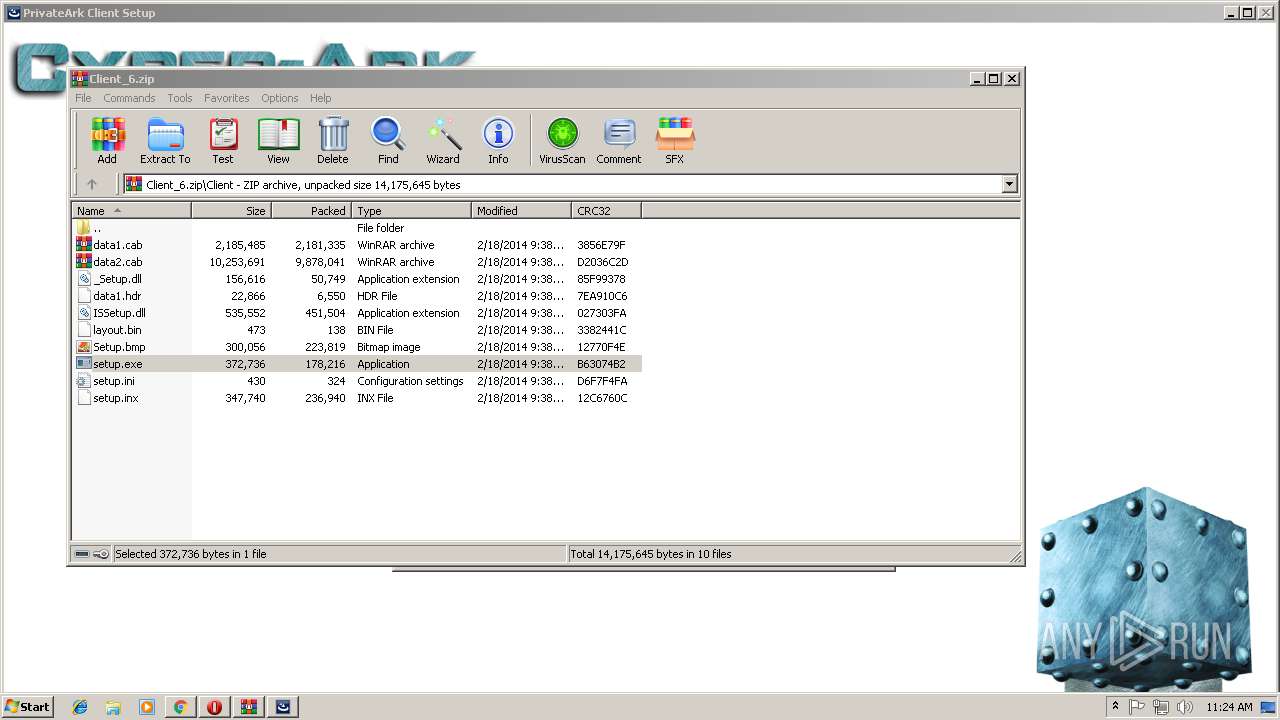The image size is (1280, 720).
Task: Open the Favorites menu
Action: (x=227, y=98)
